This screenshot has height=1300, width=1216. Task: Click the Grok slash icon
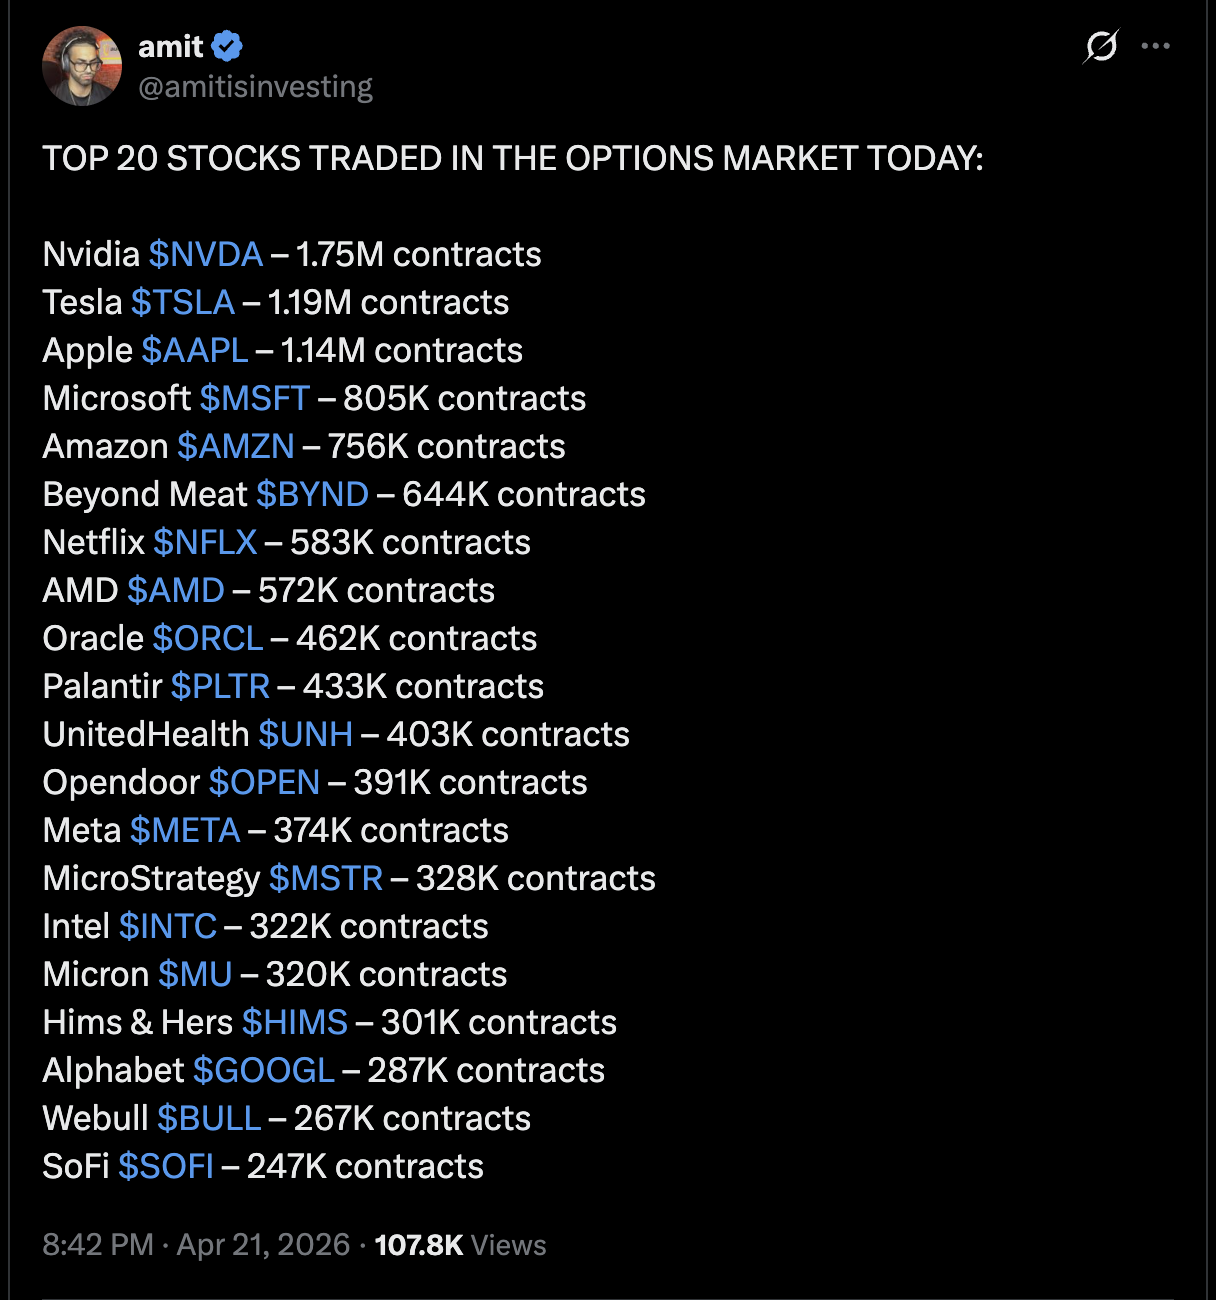tap(1101, 46)
